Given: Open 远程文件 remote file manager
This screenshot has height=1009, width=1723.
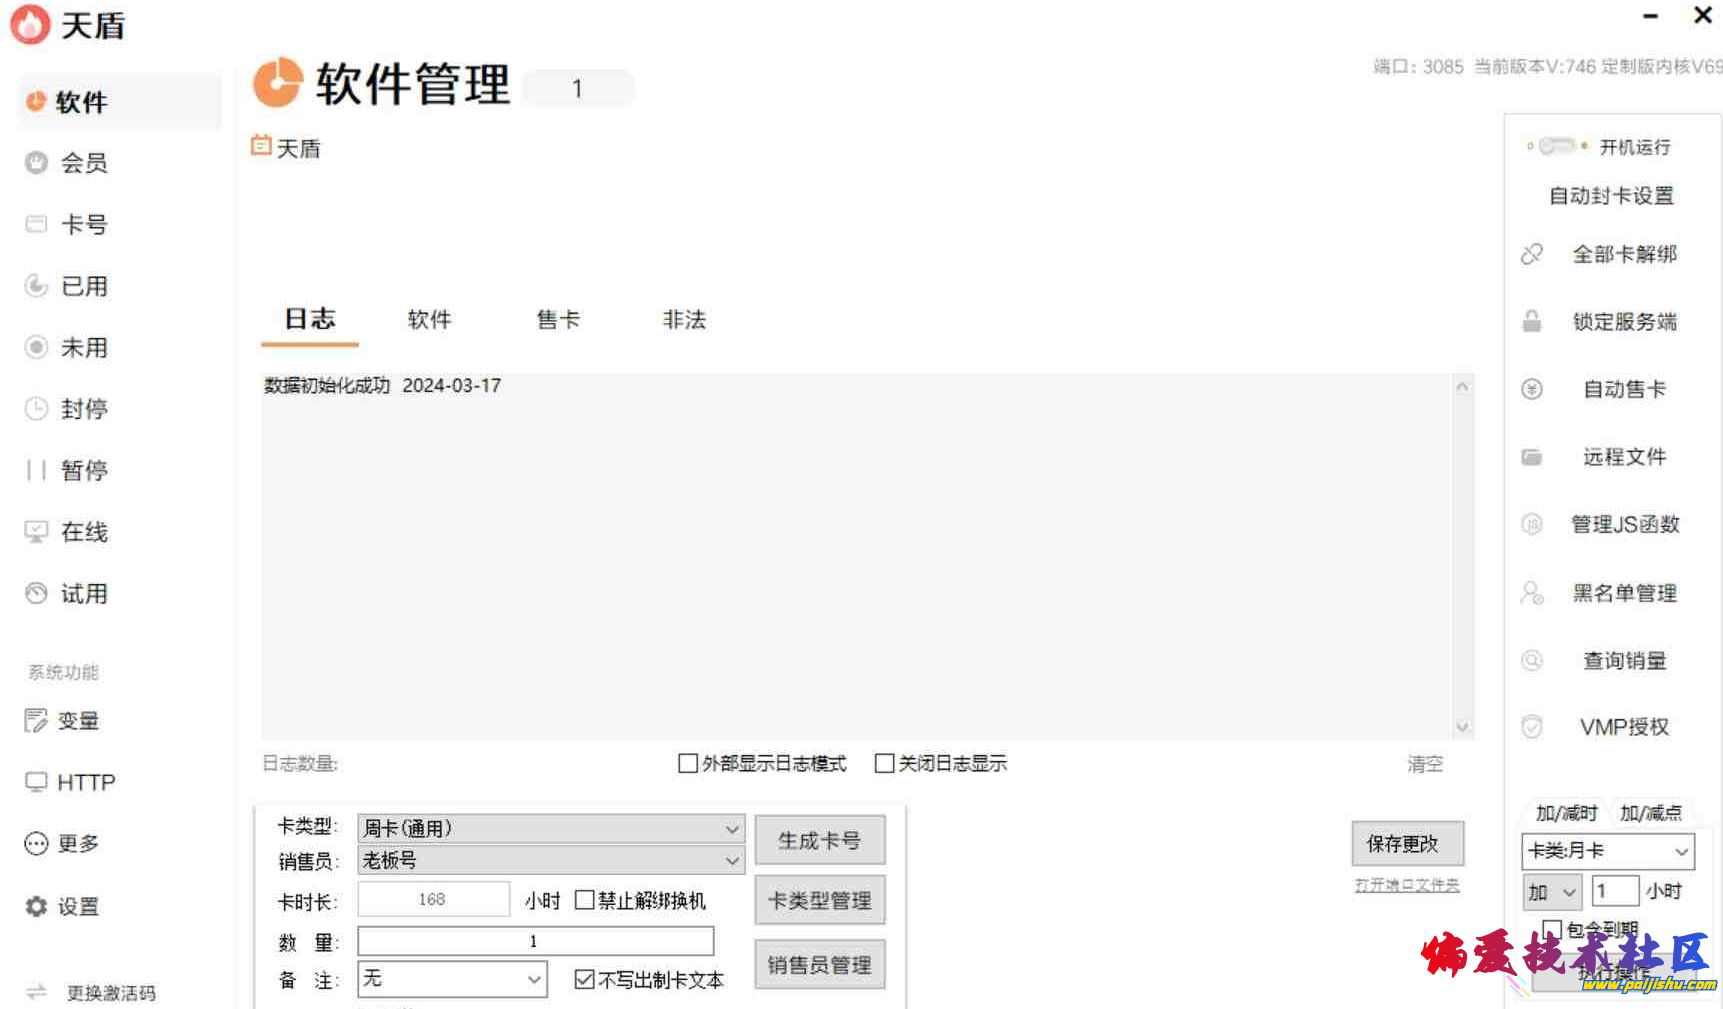Looking at the screenshot, I should (1622, 457).
